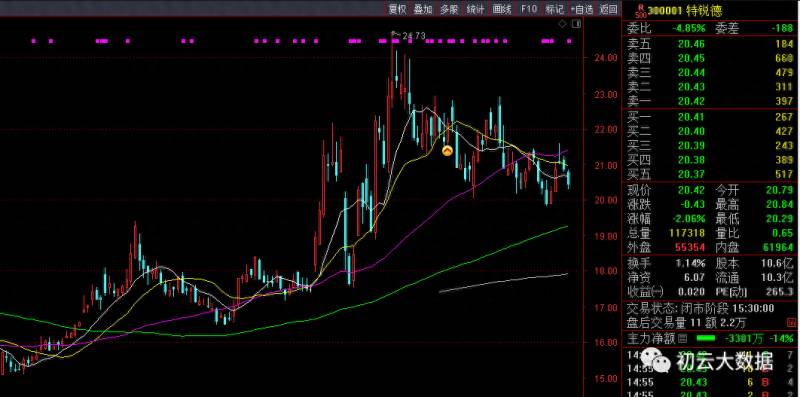The width and height of the screenshot is (800, 397).
Task: Open the 统计 statistics tool
Action: pyautogui.click(x=476, y=9)
